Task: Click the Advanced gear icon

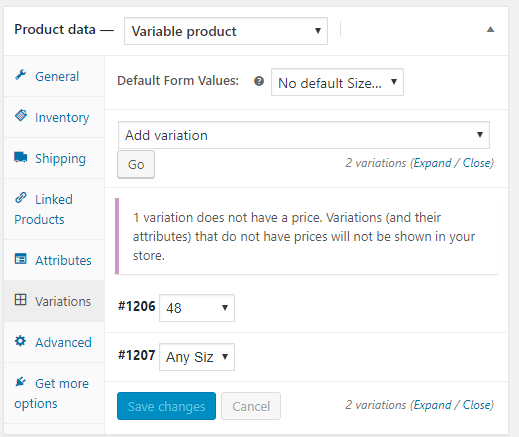Action: point(21,341)
